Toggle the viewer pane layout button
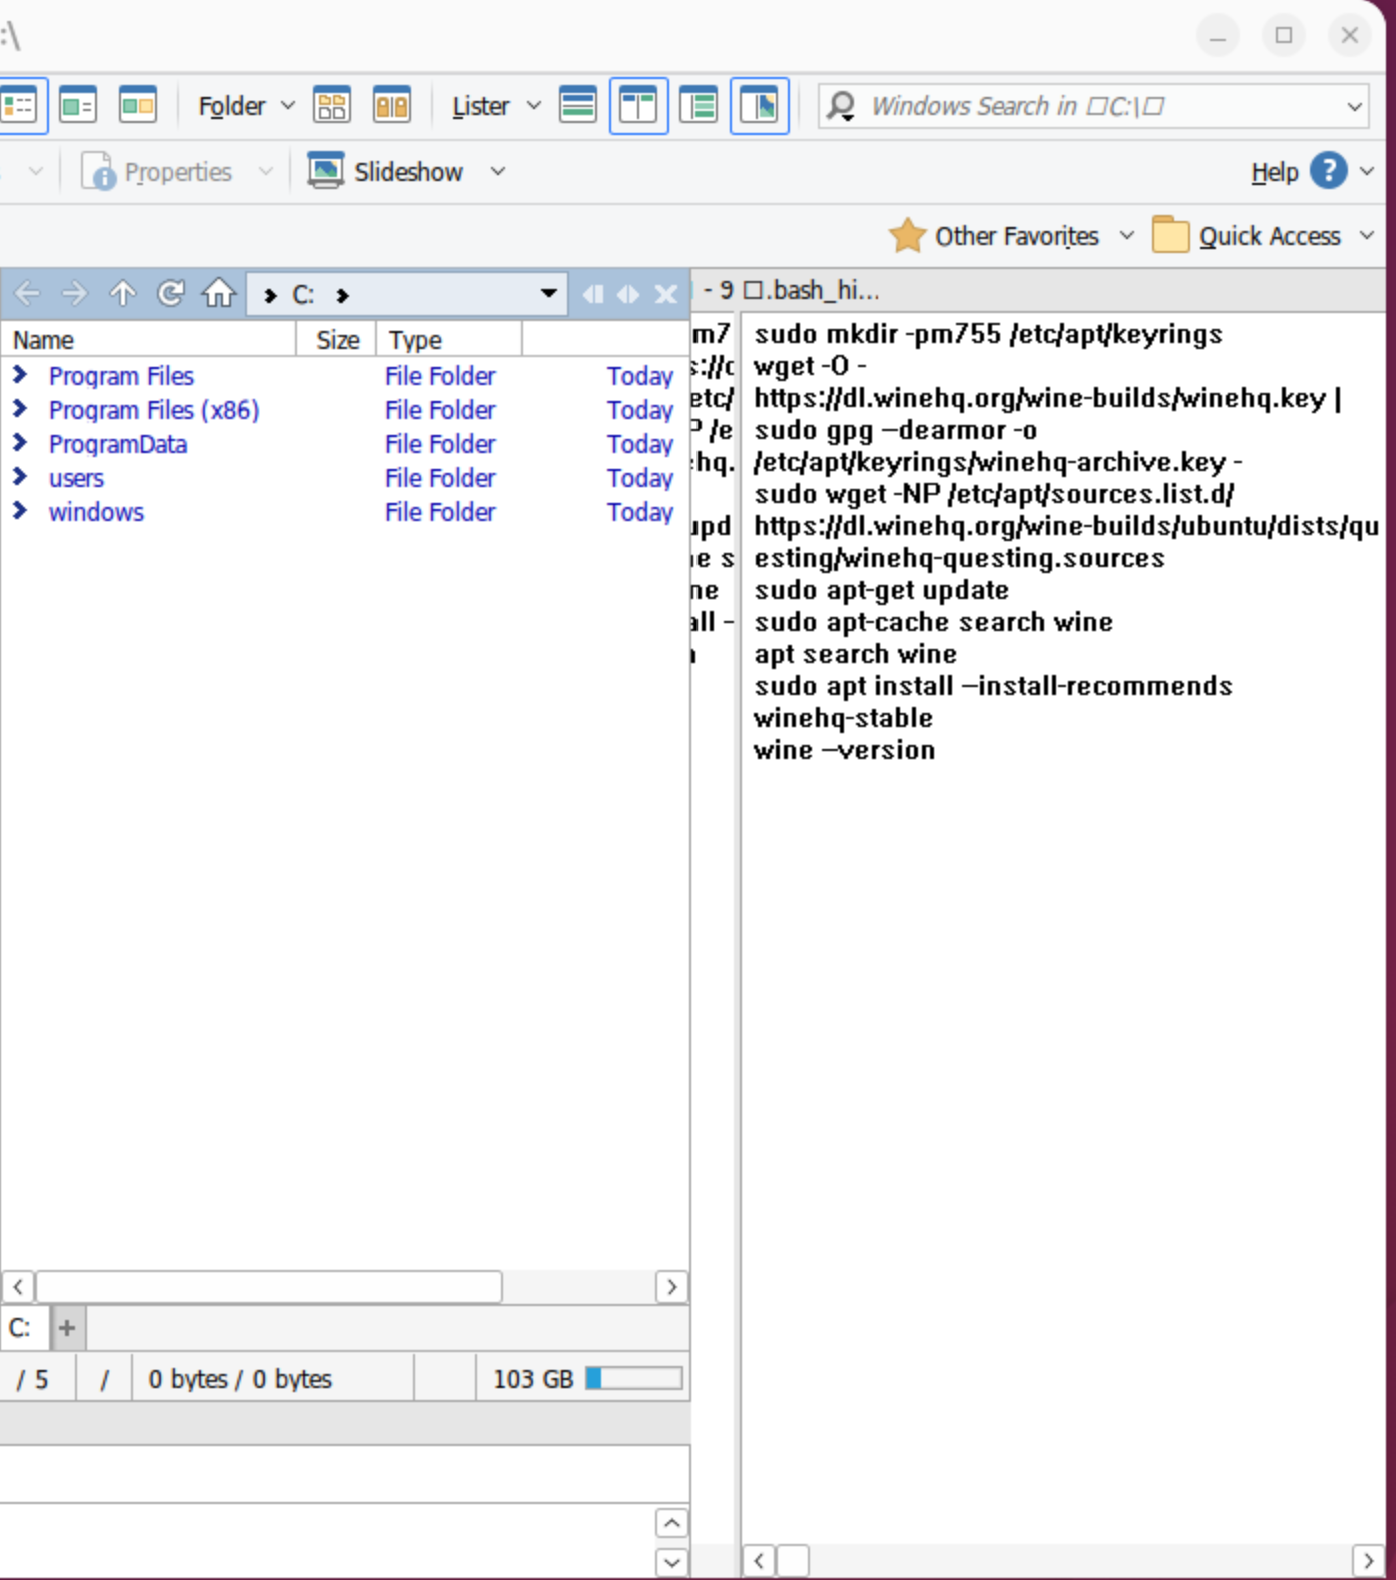Screen dimensions: 1396x1580 759,105
